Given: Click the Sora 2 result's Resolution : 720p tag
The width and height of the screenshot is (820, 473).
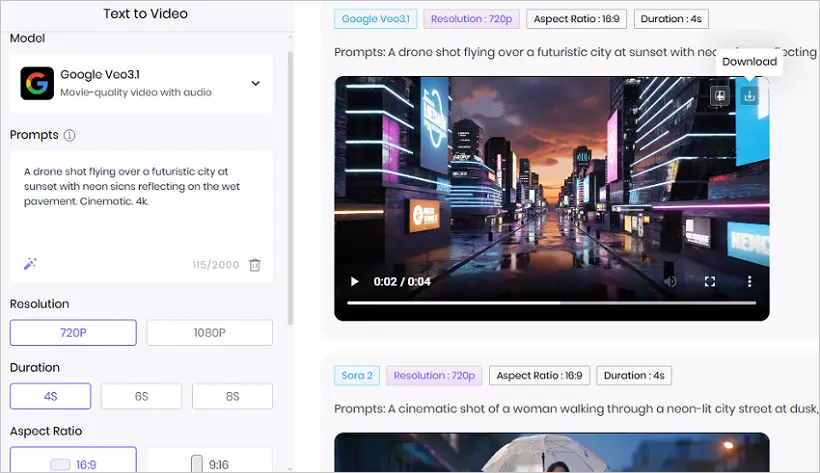Looking at the screenshot, I should [434, 376].
